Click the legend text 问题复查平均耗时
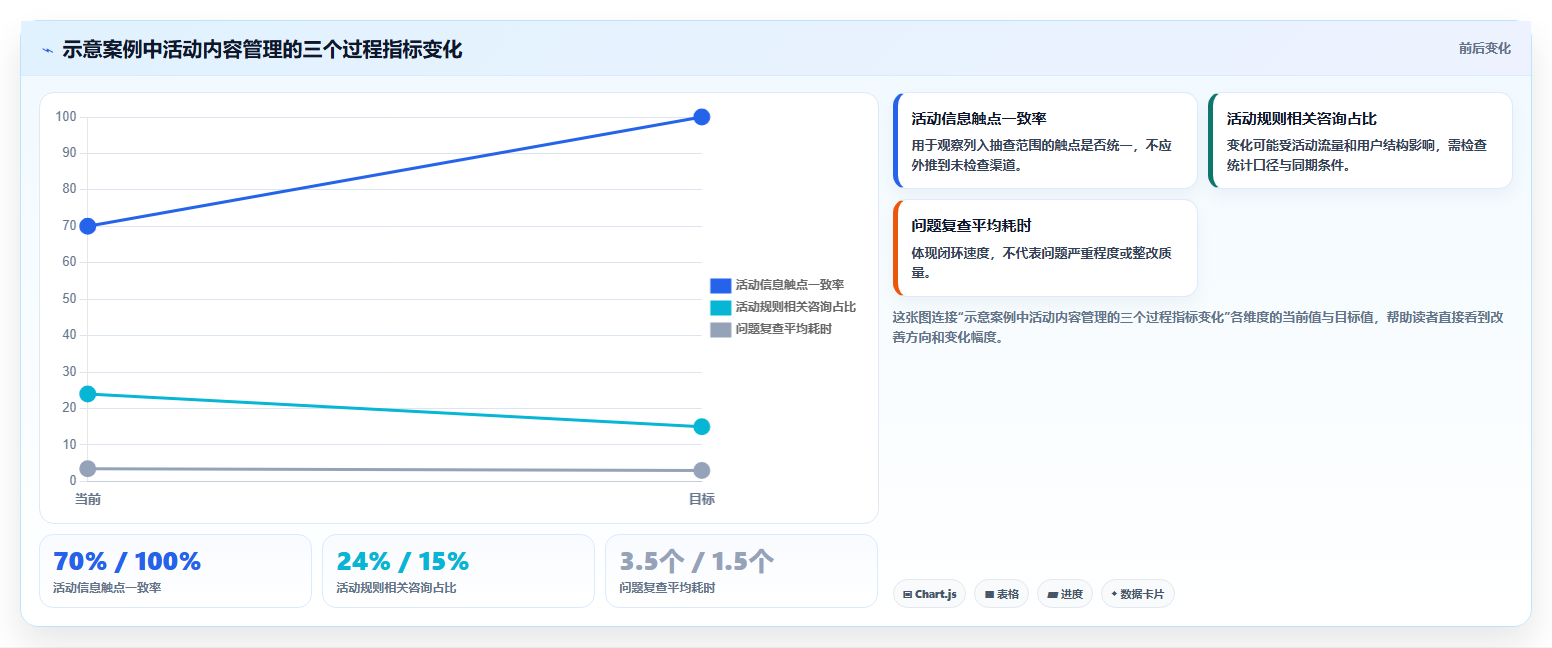The height and width of the screenshot is (648, 1552). click(784, 329)
